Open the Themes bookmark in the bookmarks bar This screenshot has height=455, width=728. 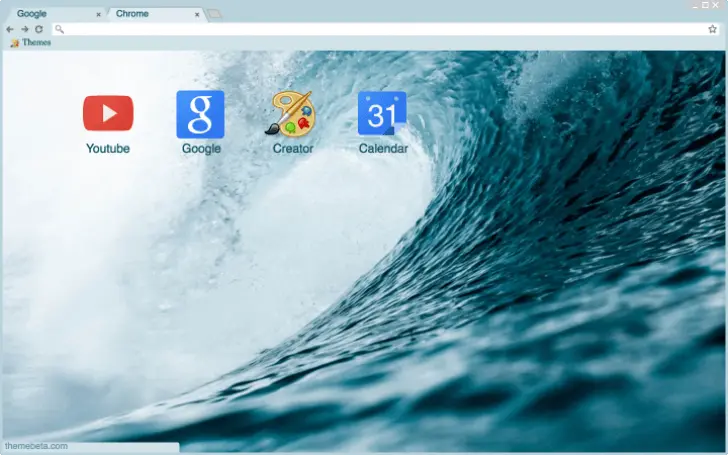point(30,43)
